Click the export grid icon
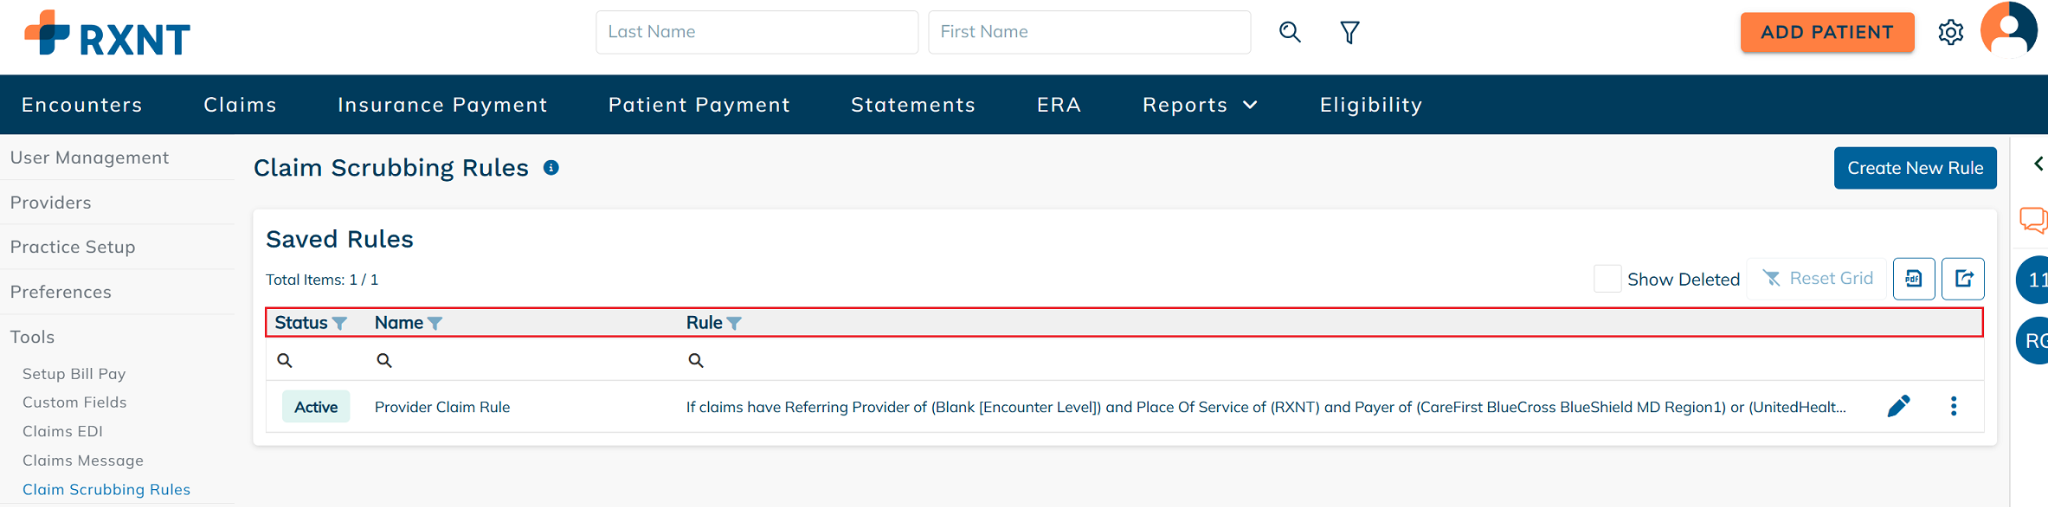The width and height of the screenshot is (2048, 507). 1963,279
